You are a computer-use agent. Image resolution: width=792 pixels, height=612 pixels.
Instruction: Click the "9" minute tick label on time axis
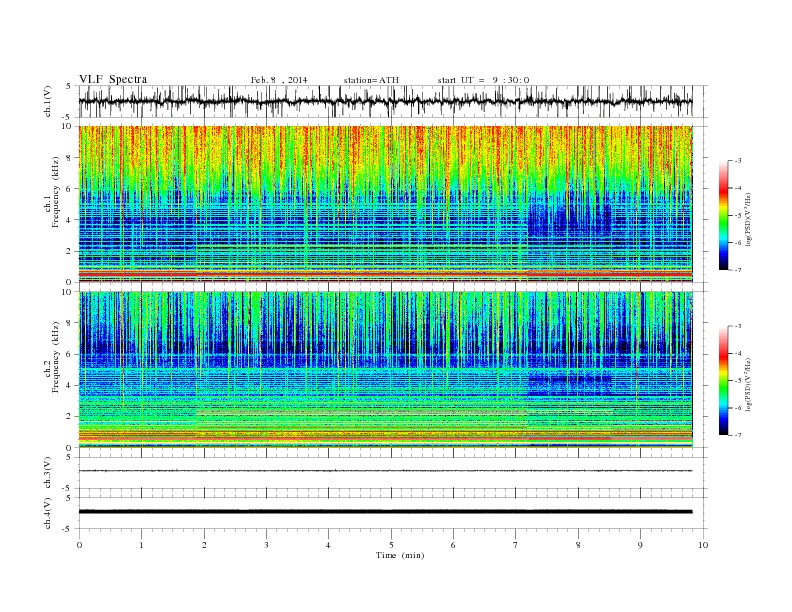[x=640, y=545]
